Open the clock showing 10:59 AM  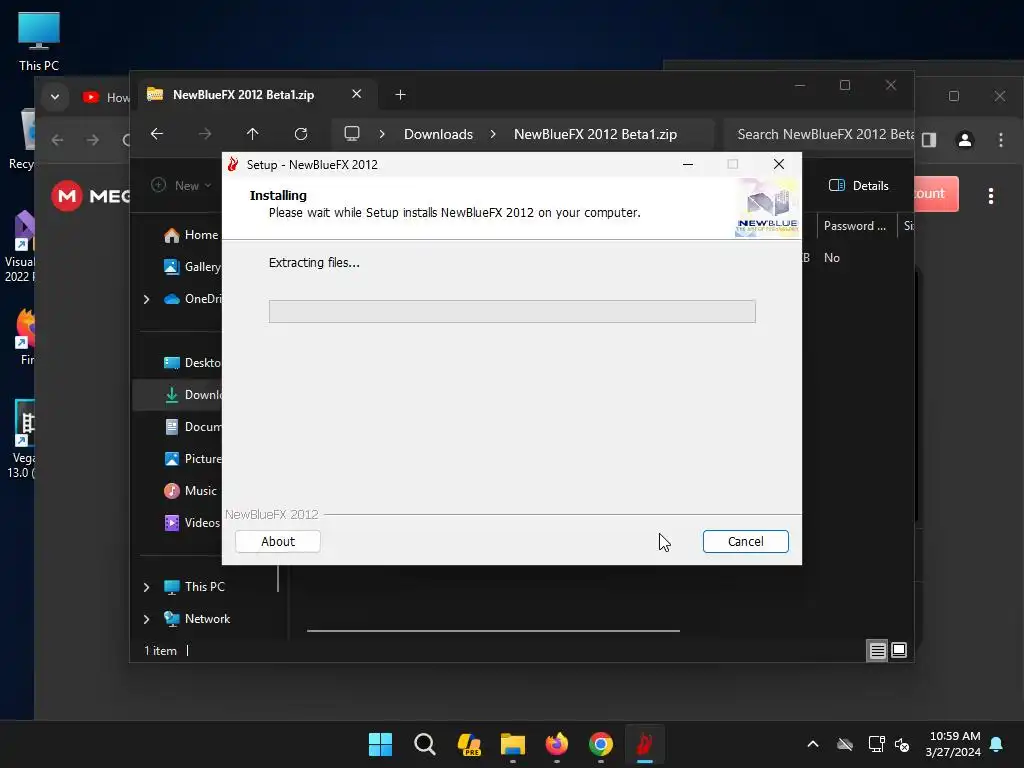[953, 744]
